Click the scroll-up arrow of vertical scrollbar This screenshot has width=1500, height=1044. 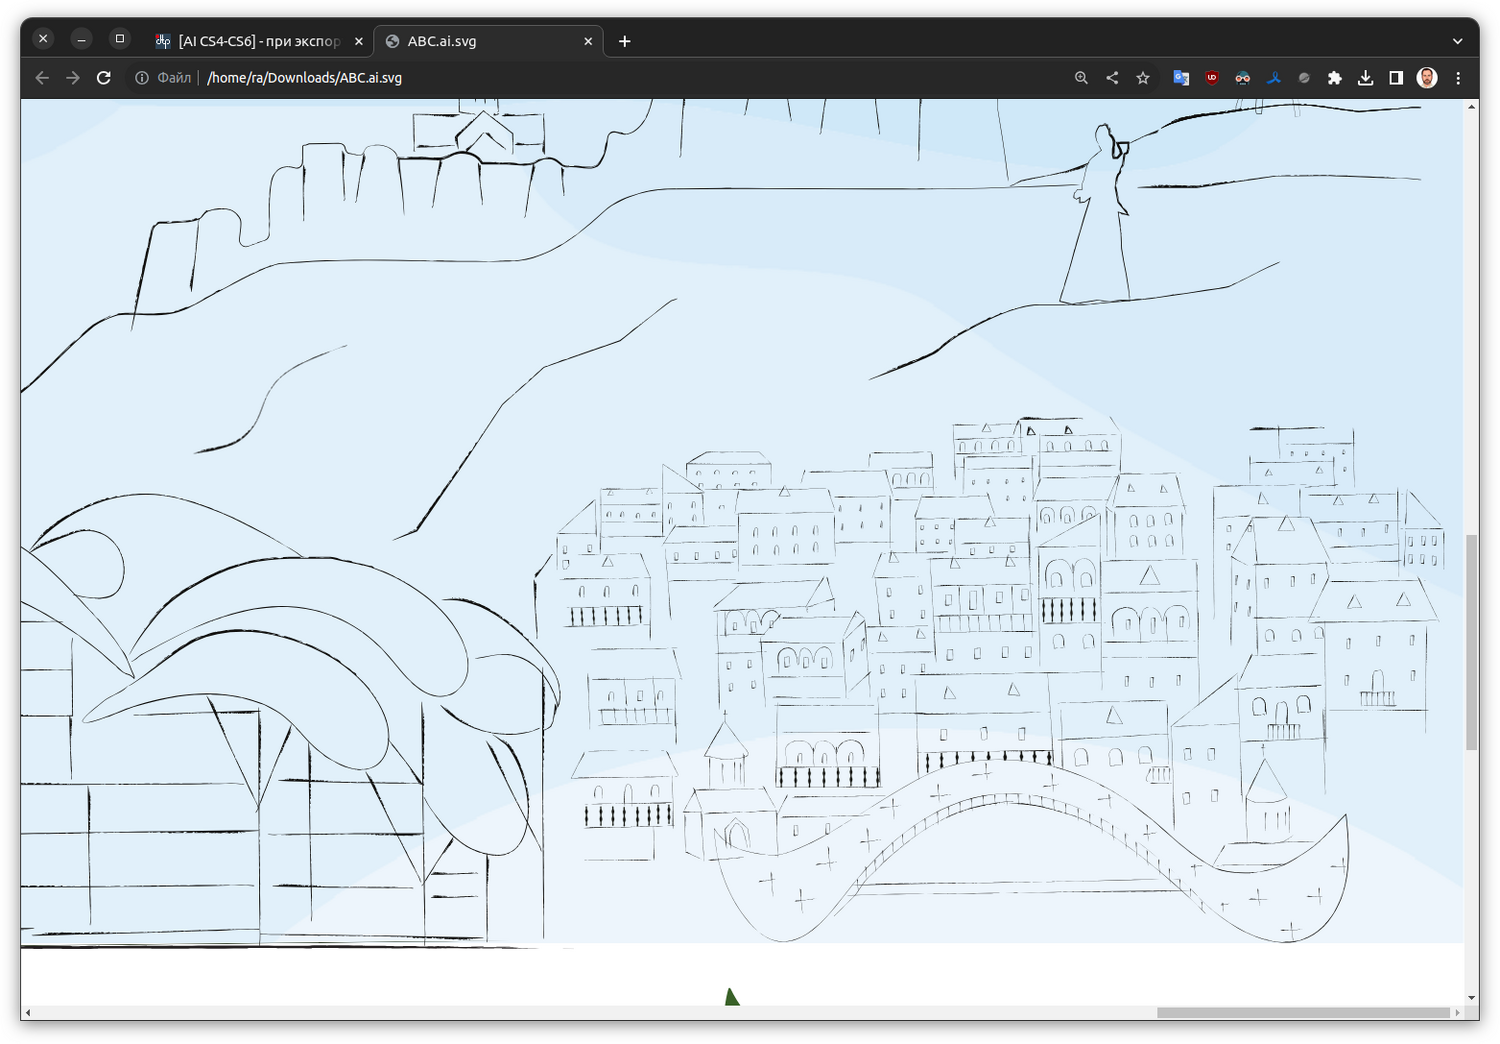[1472, 107]
